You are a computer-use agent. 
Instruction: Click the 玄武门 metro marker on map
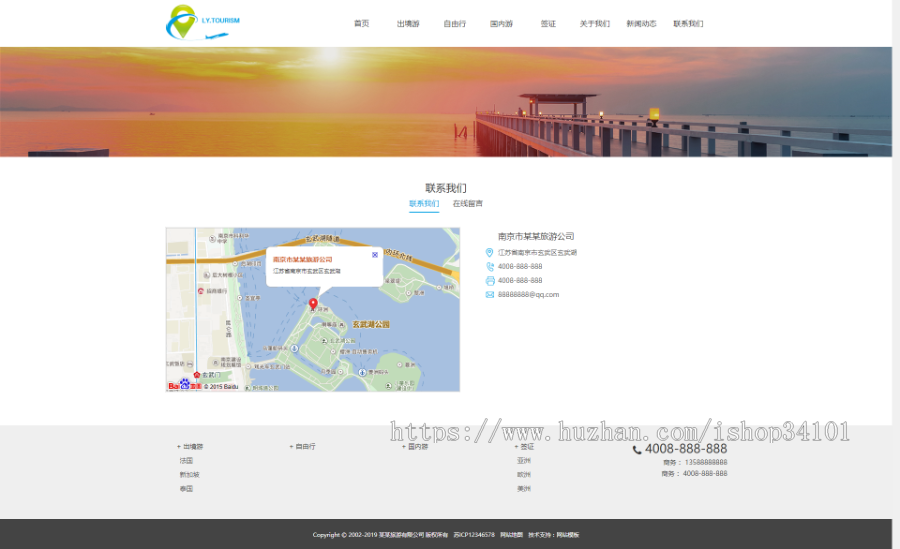point(197,374)
